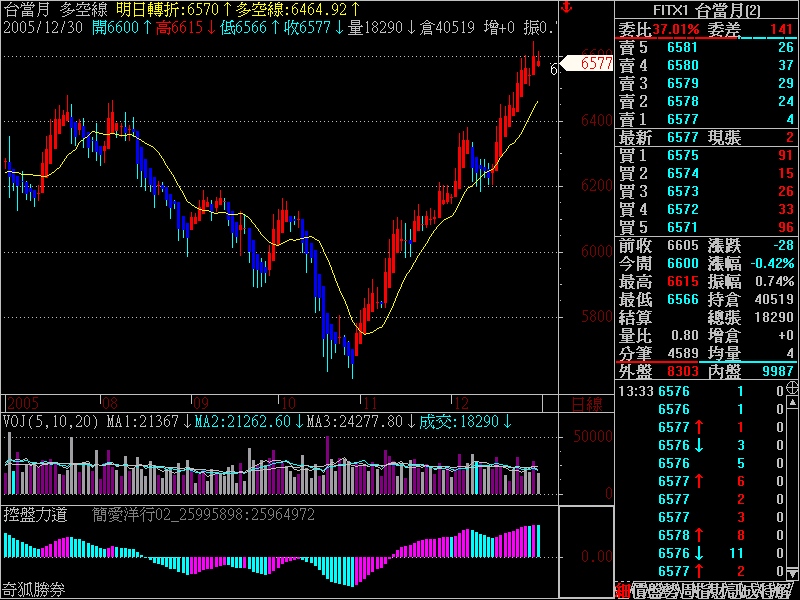The image size is (800, 600).
Task: Click the 6577 current price tag on axis
Action: (x=587, y=63)
